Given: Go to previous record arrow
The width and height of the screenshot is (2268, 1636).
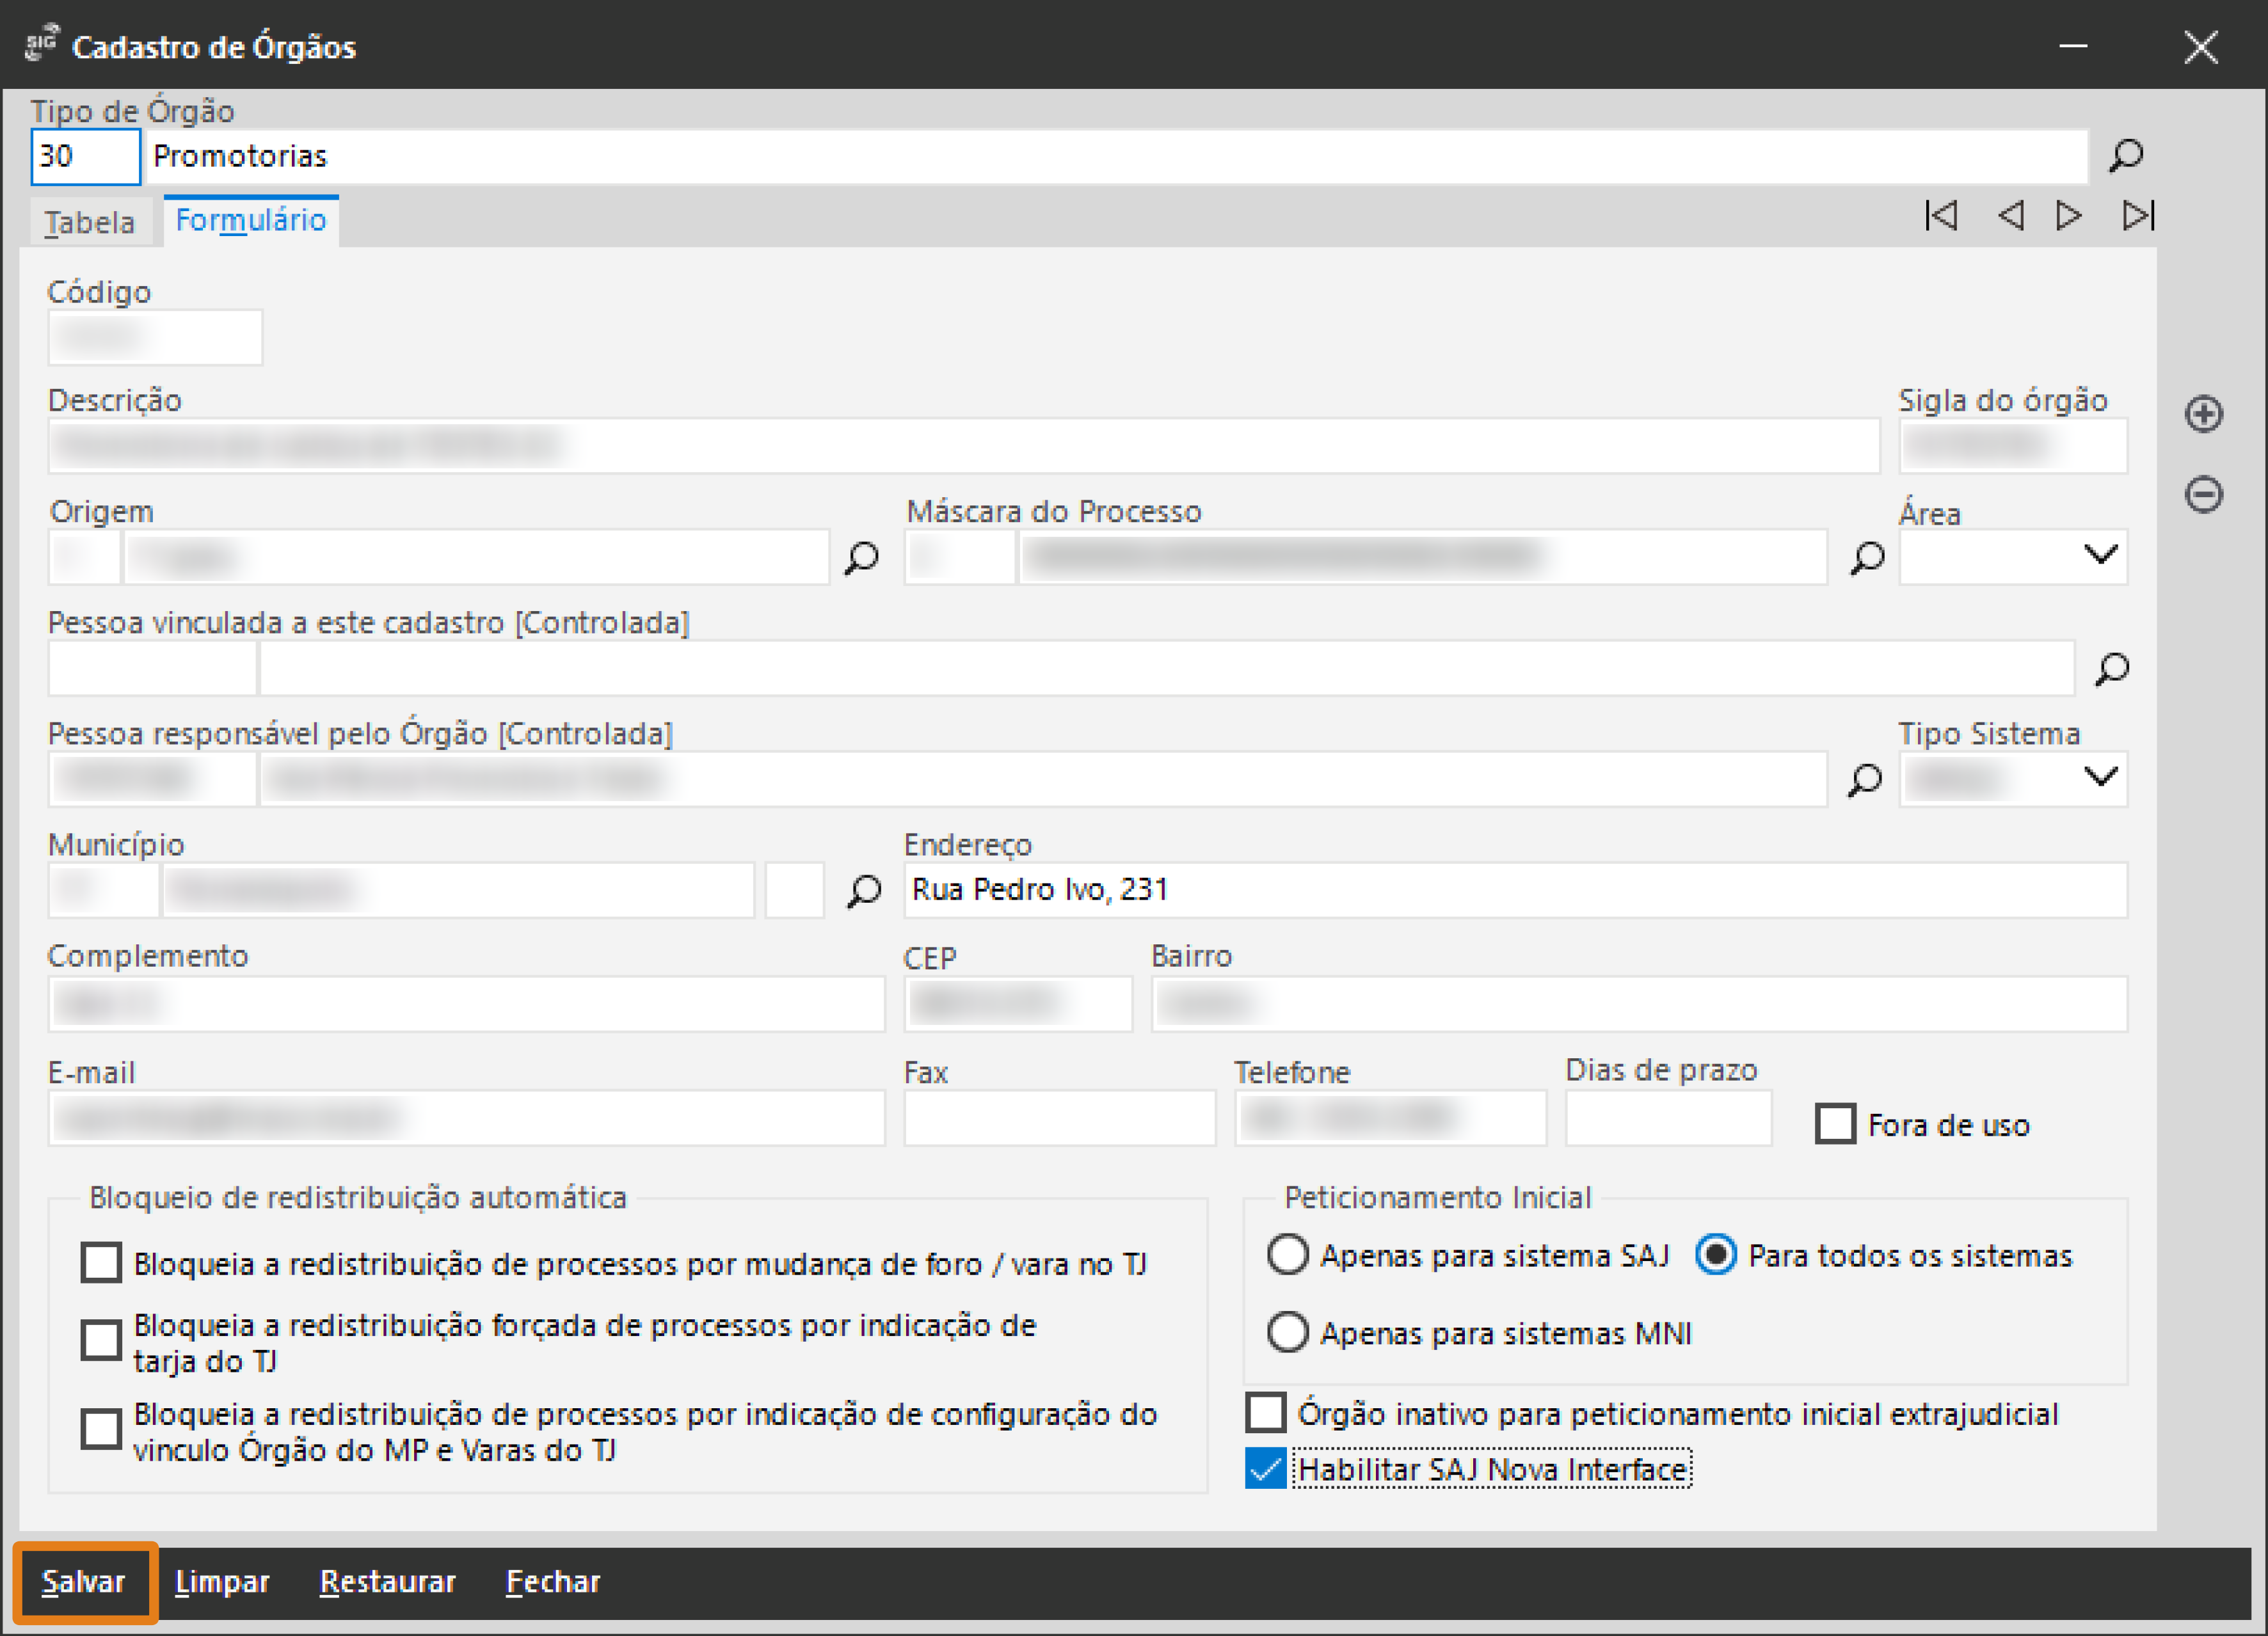Looking at the screenshot, I should (x=2010, y=215).
